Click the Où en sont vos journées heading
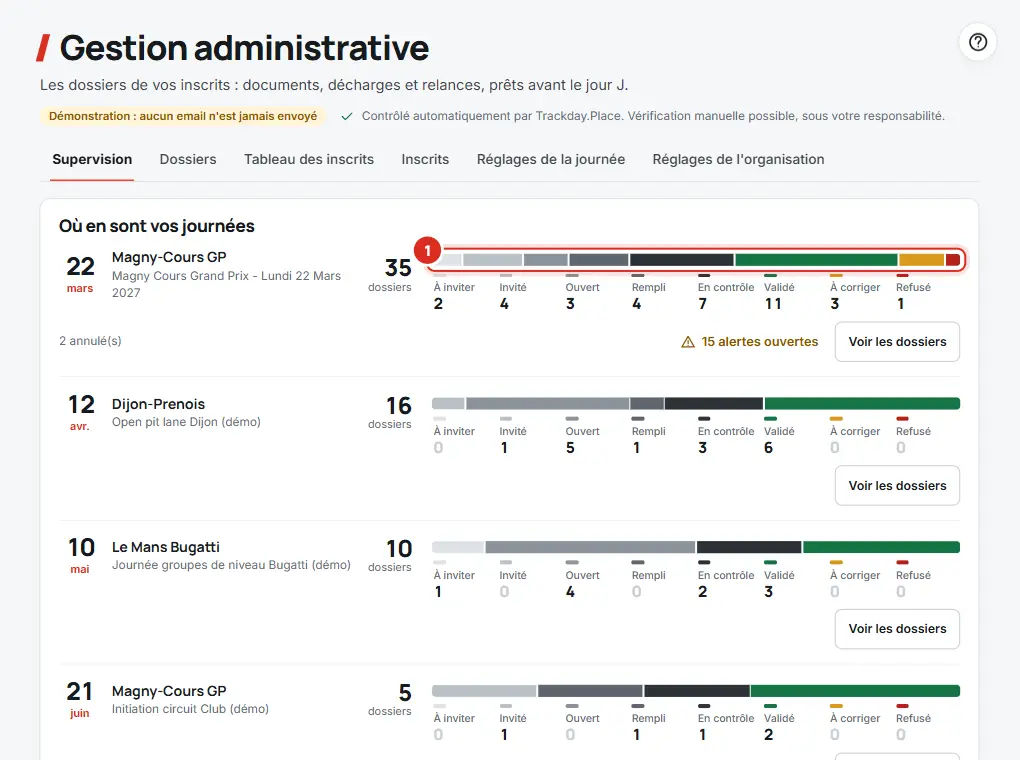The width and height of the screenshot is (1020, 760). [x=157, y=226]
